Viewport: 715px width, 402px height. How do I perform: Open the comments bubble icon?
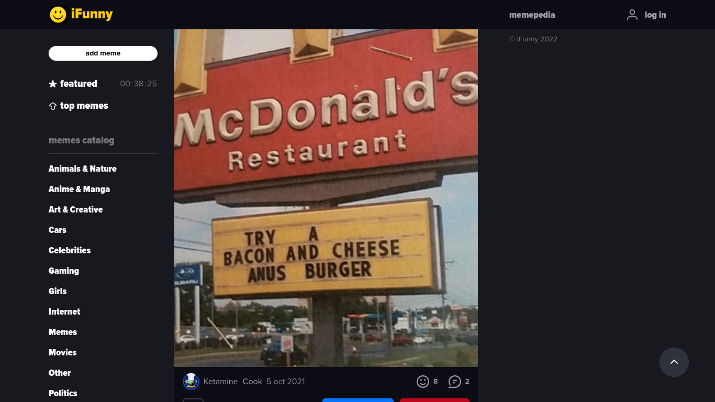pyautogui.click(x=454, y=381)
